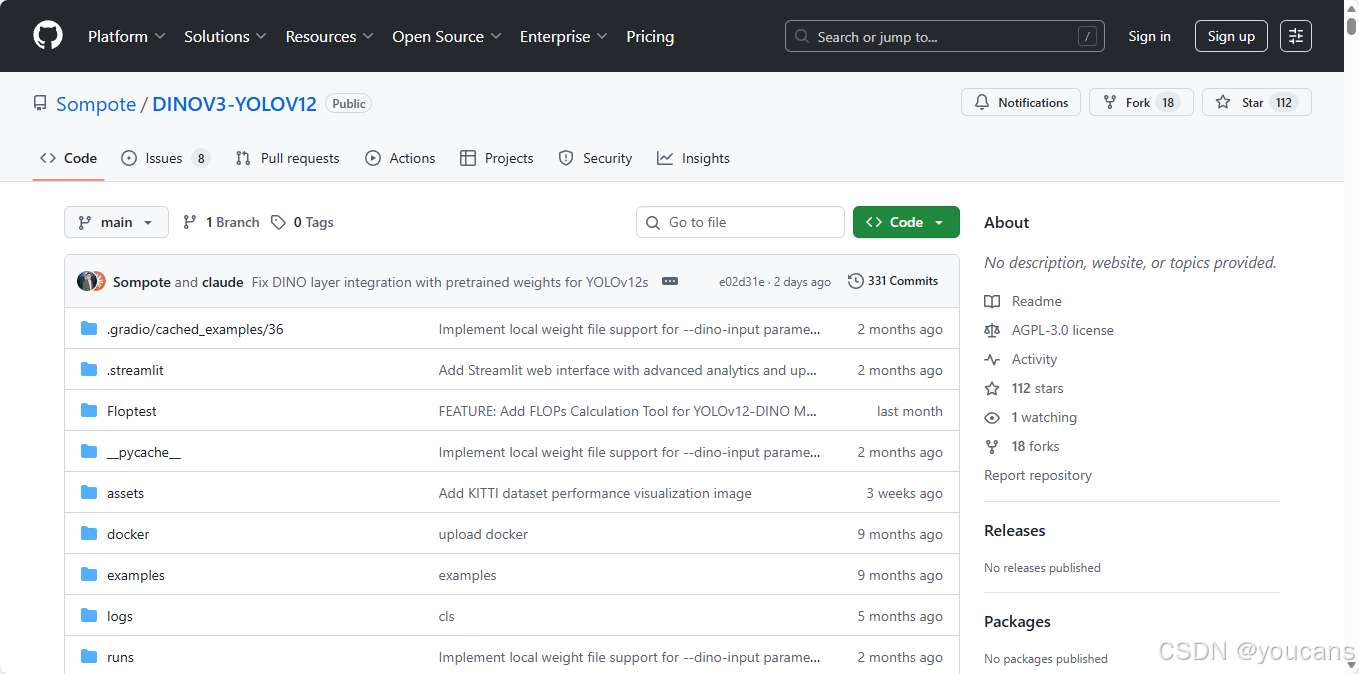Open the upload docker commit message
The width and height of the screenshot is (1359, 674).
pyautogui.click(x=483, y=534)
